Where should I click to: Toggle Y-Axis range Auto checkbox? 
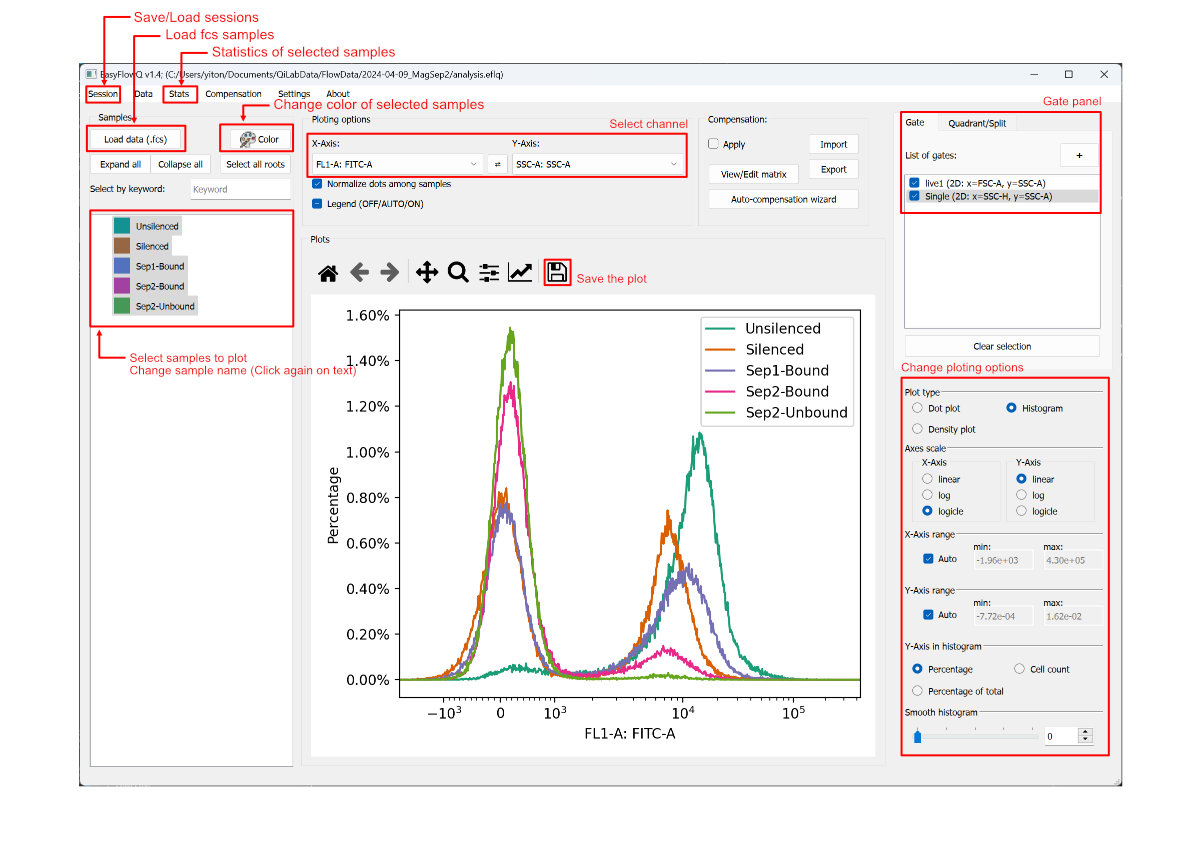point(929,615)
